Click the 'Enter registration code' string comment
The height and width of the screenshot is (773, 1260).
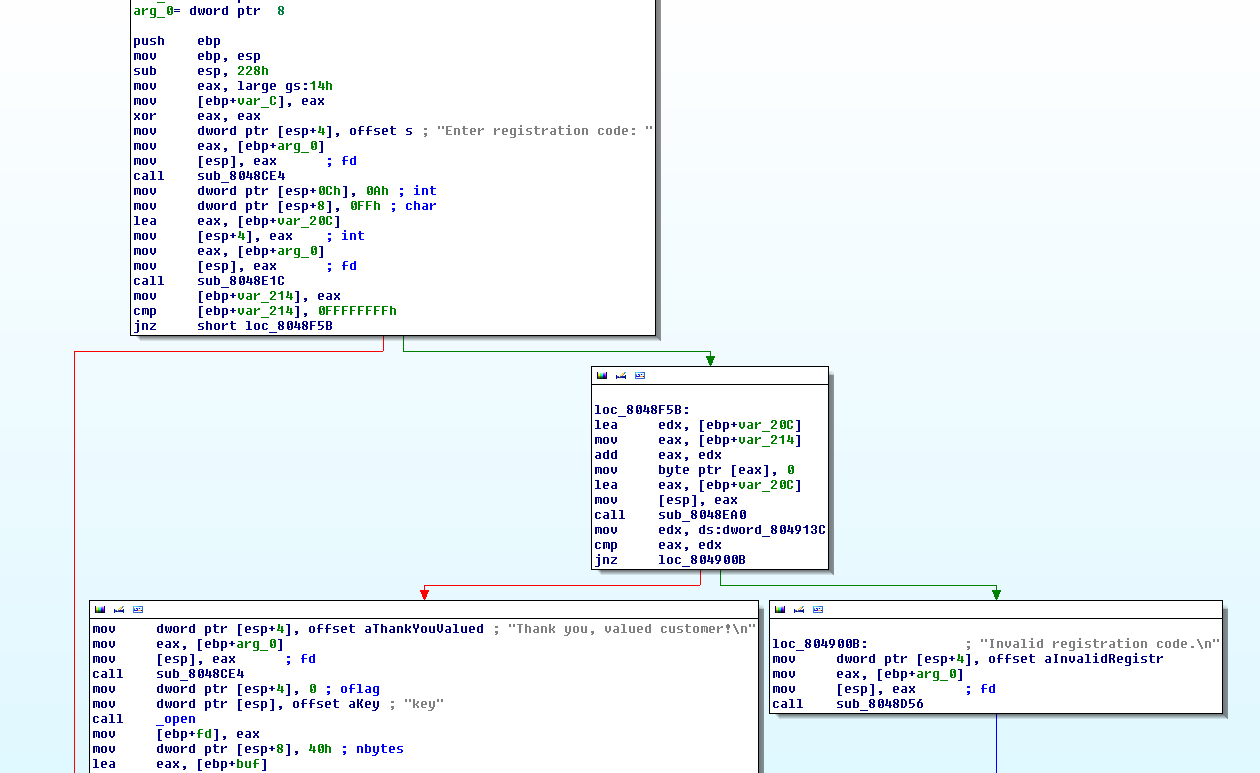[545, 131]
